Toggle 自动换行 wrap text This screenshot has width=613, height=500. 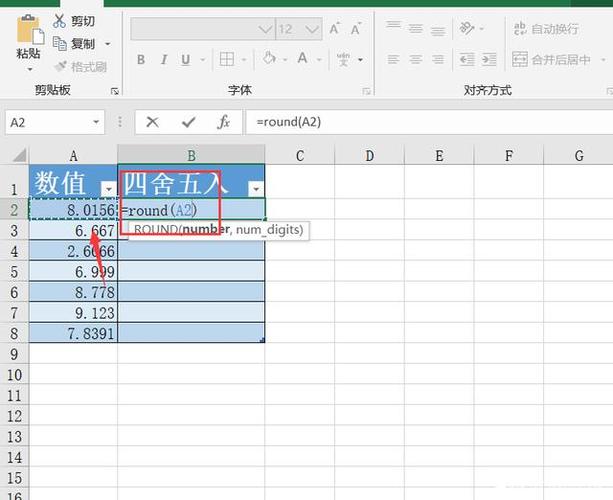click(x=546, y=29)
